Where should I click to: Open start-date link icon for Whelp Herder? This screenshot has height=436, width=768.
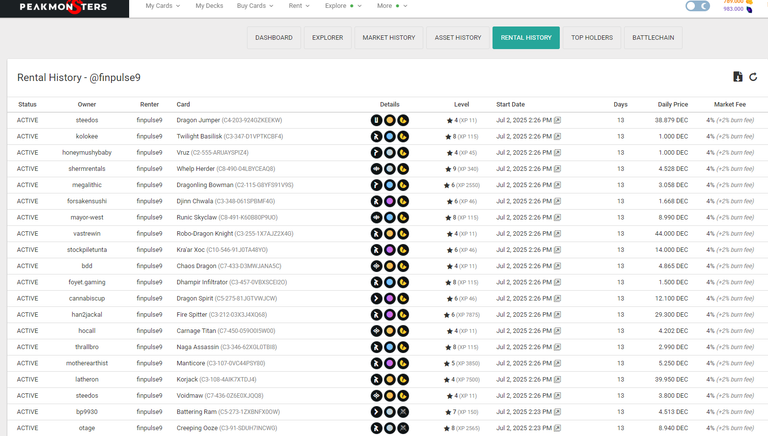pyautogui.click(x=557, y=169)
